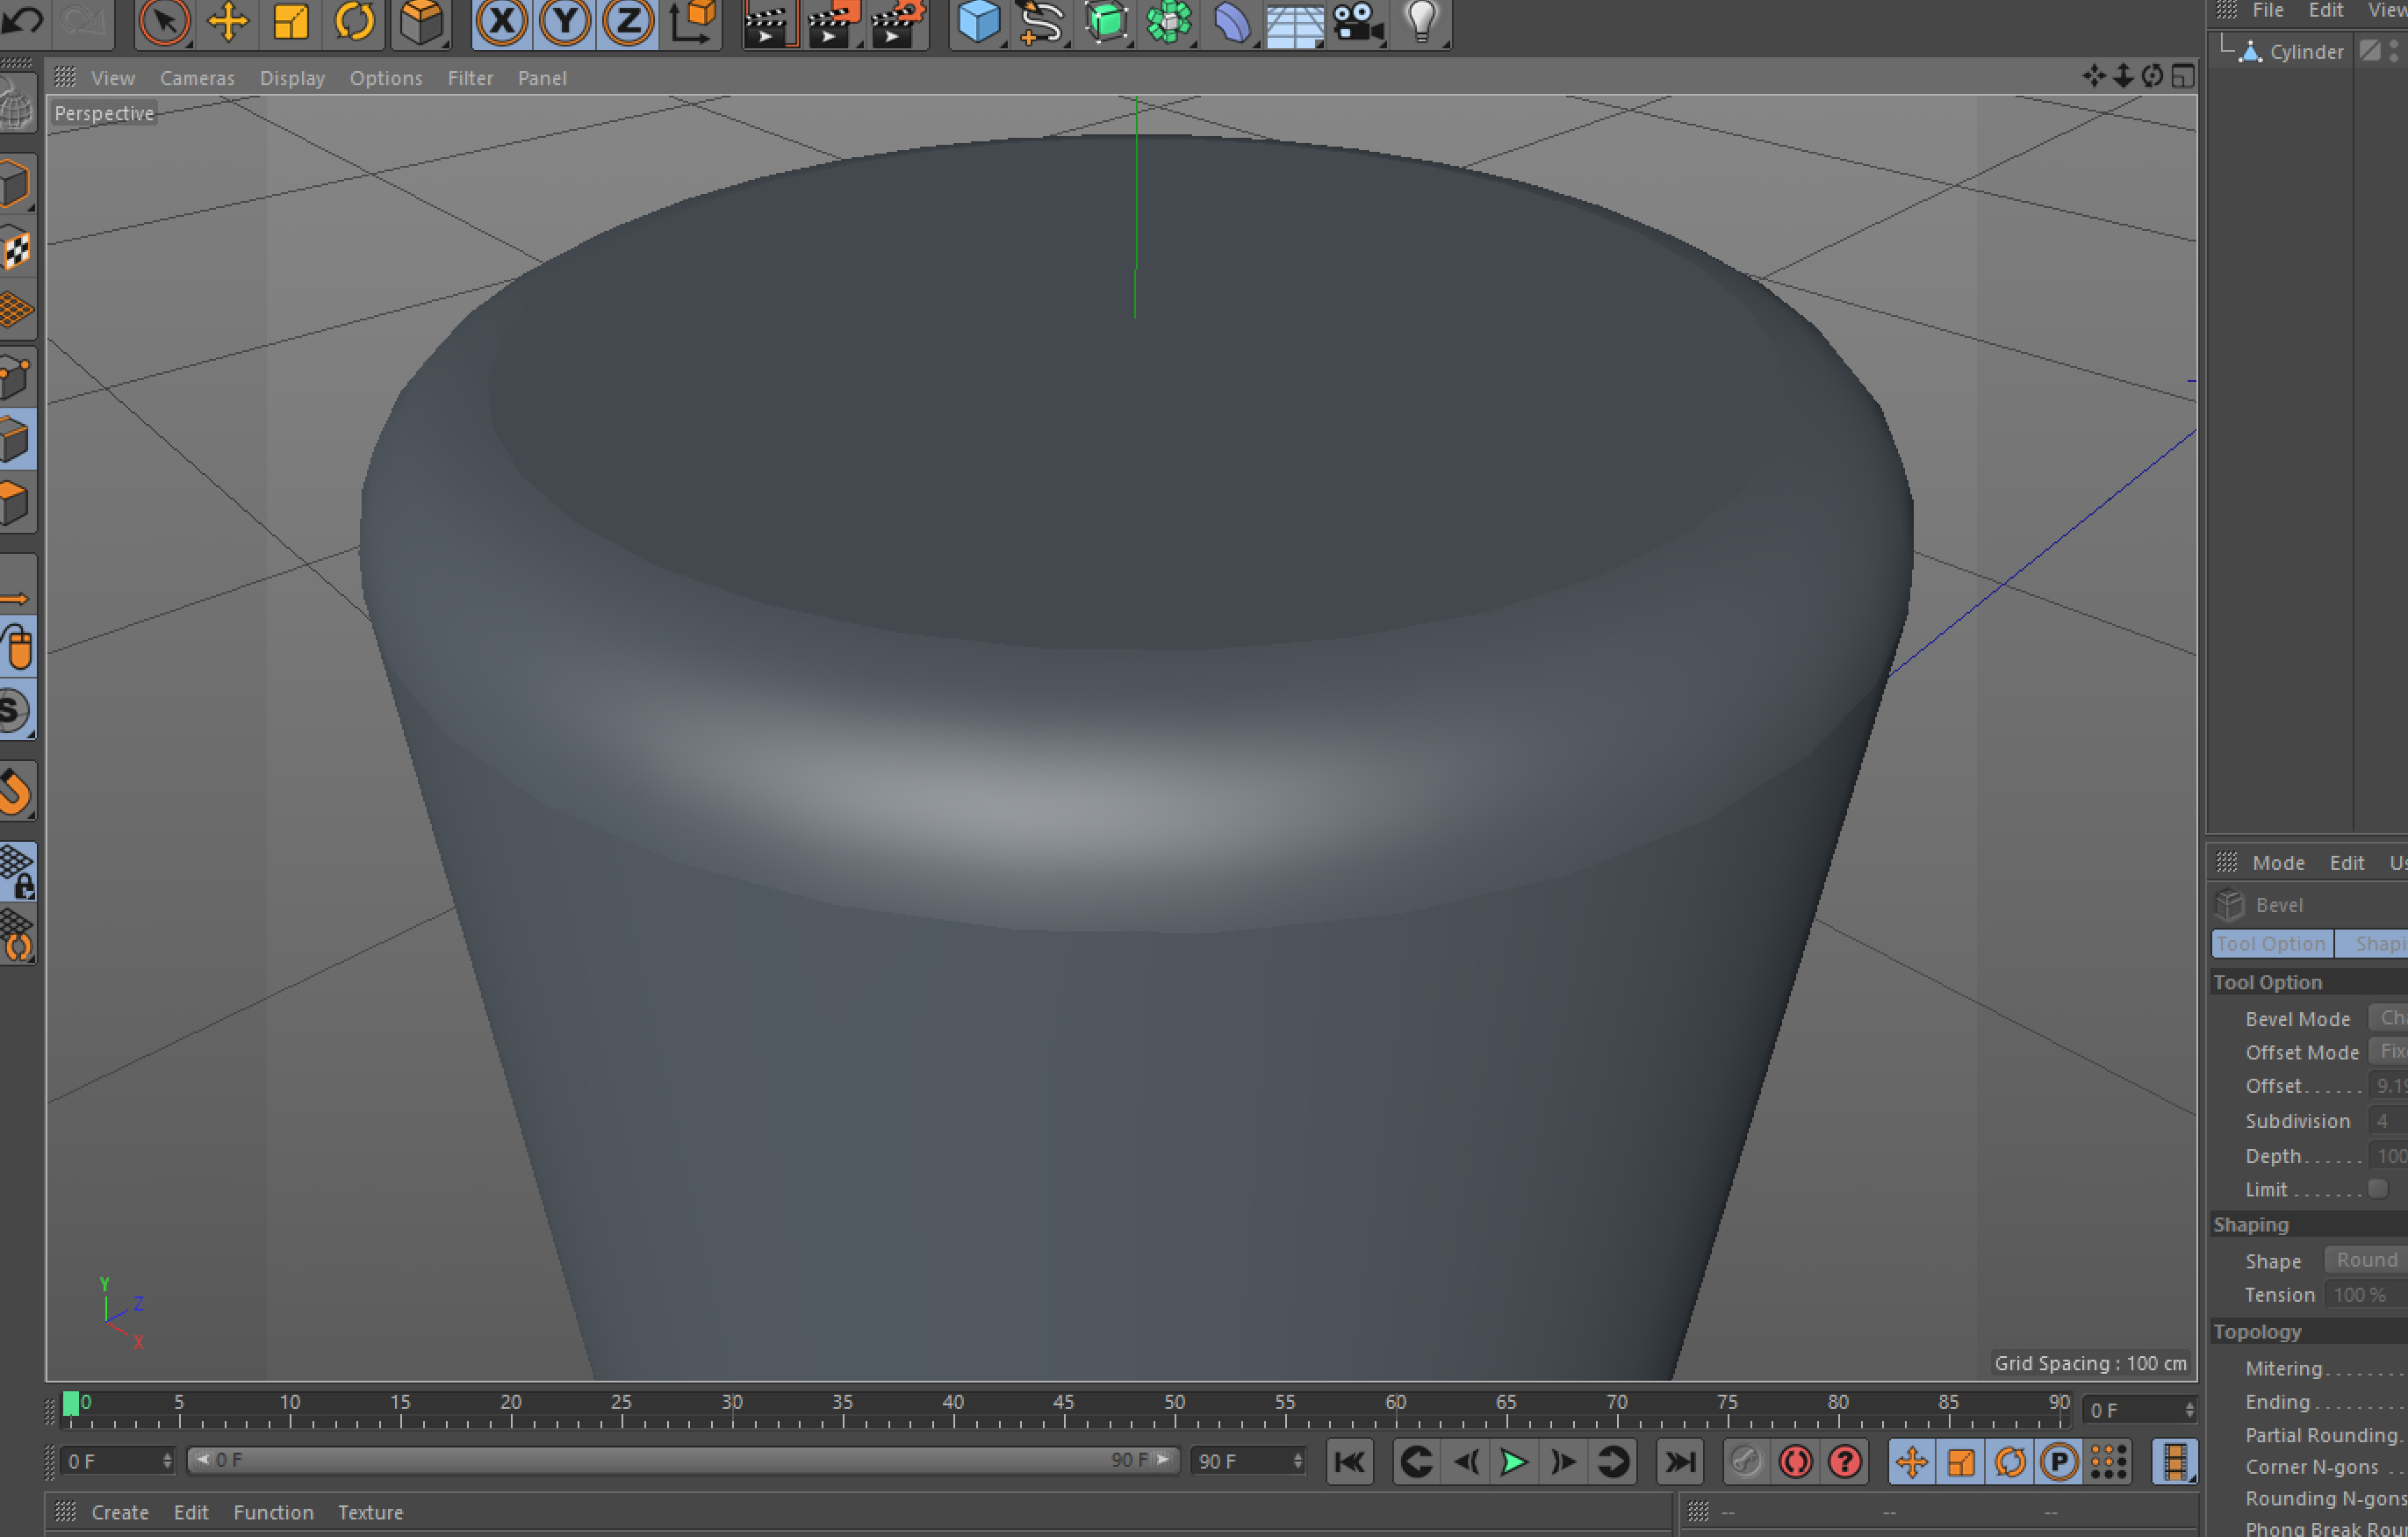Switch to the Tool Option tab
Image resolution: width=2408 pixels, height=1537 pixels.
[x=2271, y=944]
